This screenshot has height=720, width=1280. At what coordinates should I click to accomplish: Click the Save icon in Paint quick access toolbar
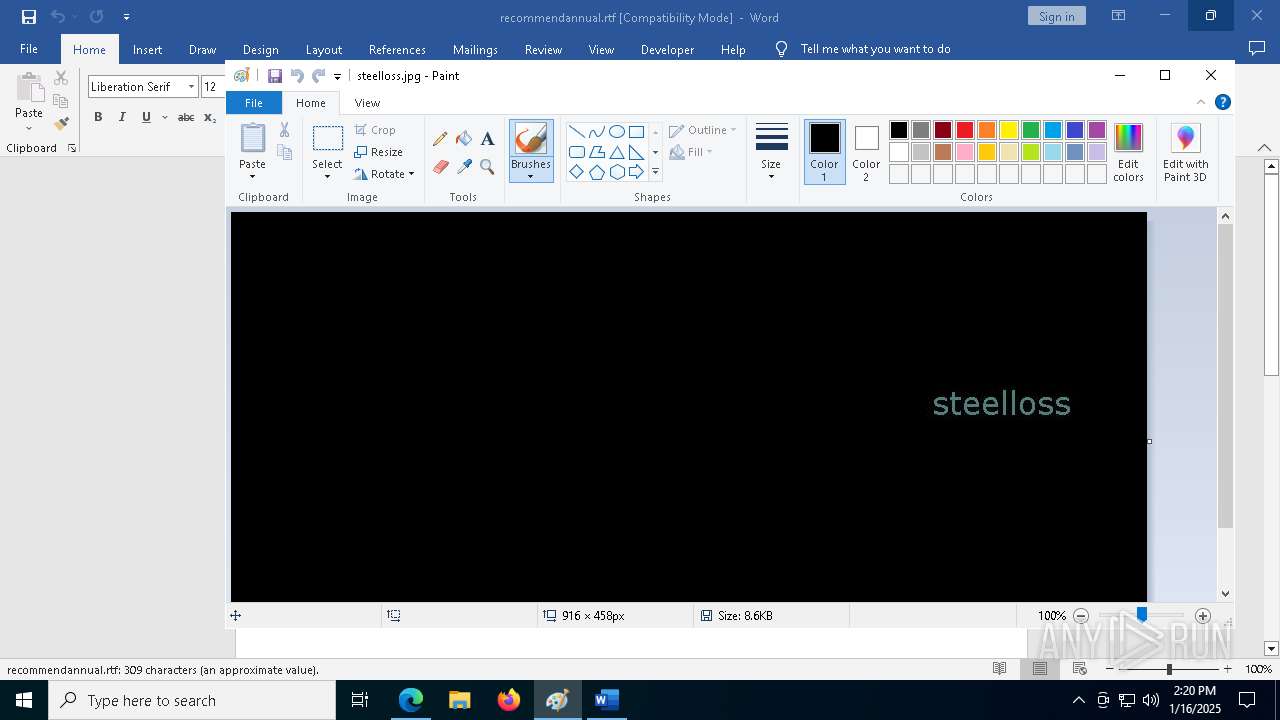click(x=275, y=76)
